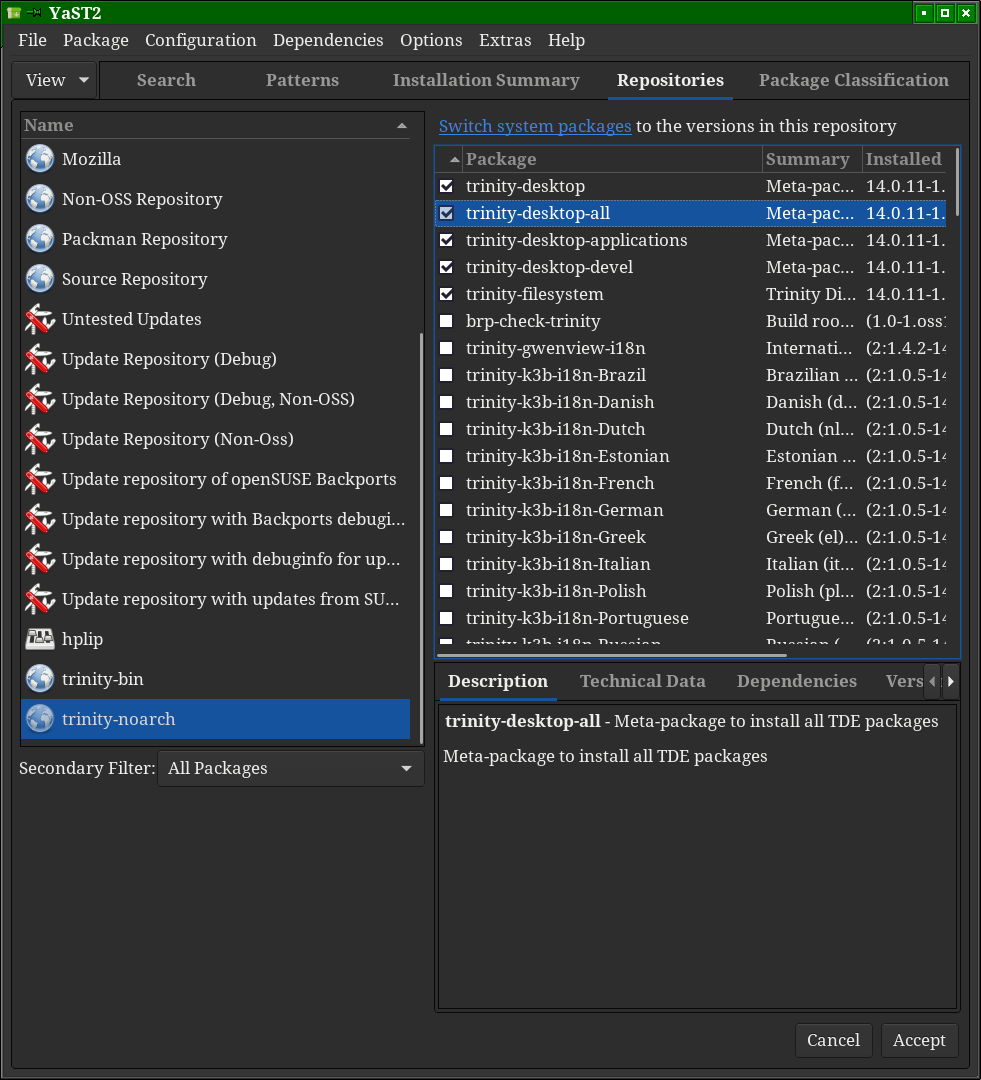The width and height of the screenshot is (981, 1080).
Task: Open the Options menu
Action: click(431, 40)
